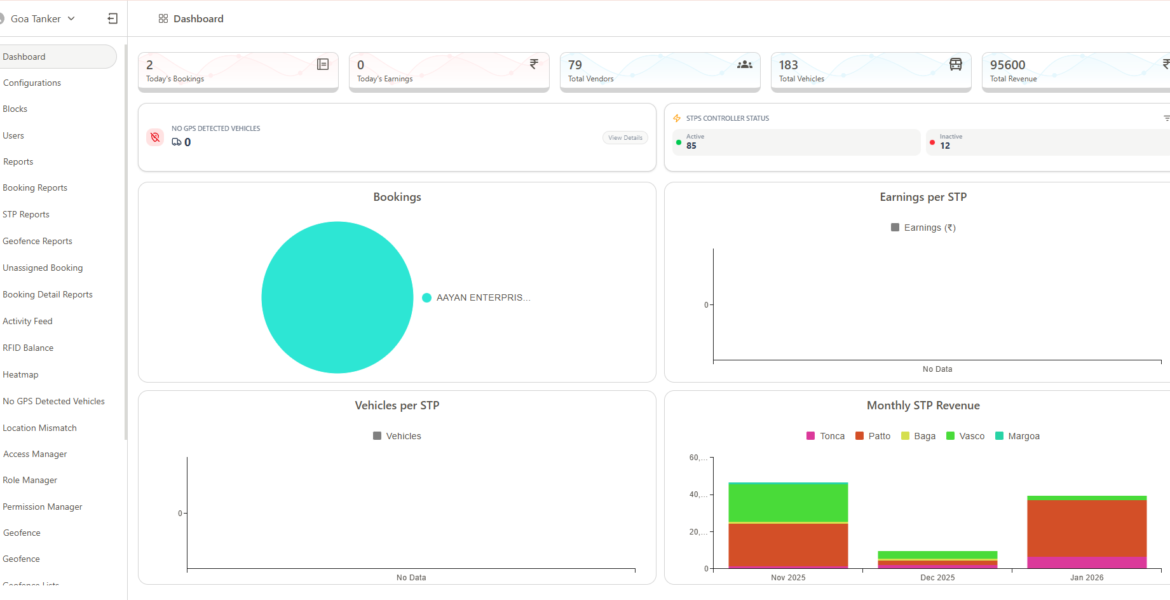Click the bookings list icon on Today's Bookings card
This screenshot has height=600, width=1170.
click(322, 64)
